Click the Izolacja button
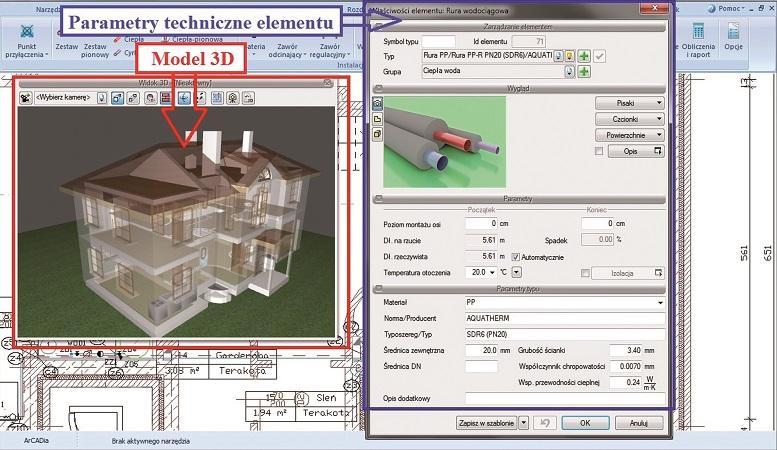777x450 pixels. pyautogui.click(x=627, y=273)
